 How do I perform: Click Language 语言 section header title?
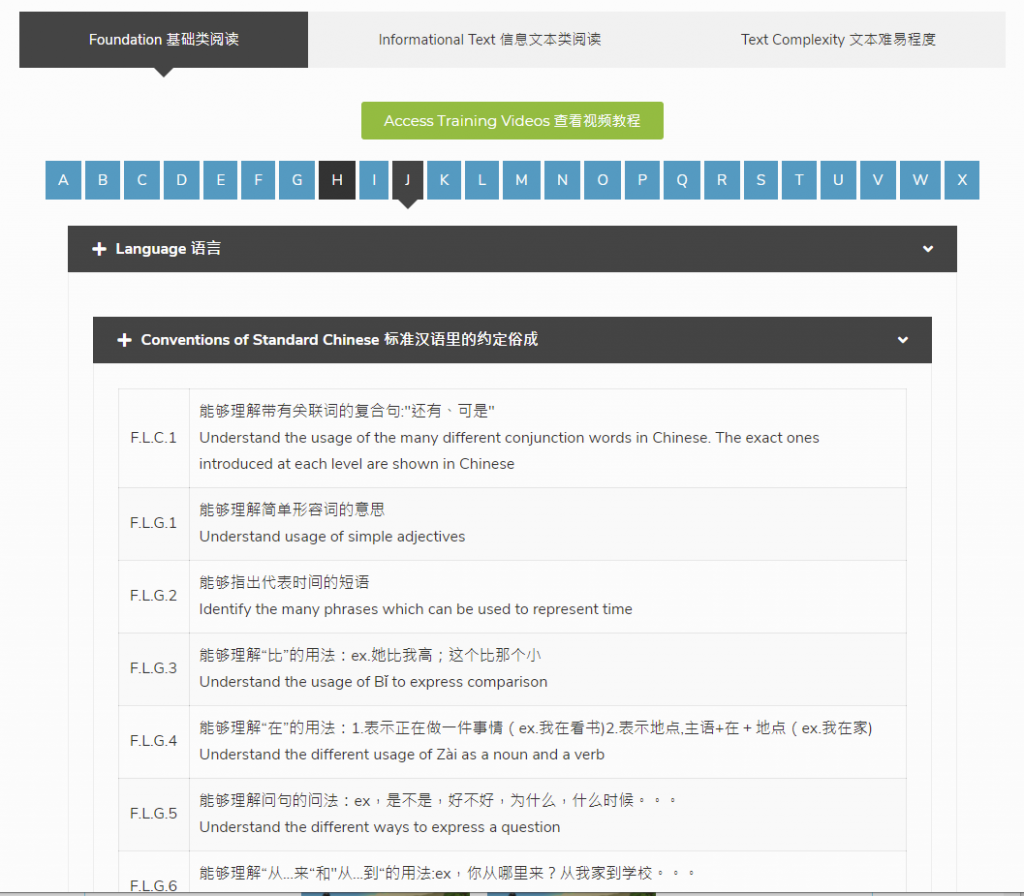click(x=168, y=249)
